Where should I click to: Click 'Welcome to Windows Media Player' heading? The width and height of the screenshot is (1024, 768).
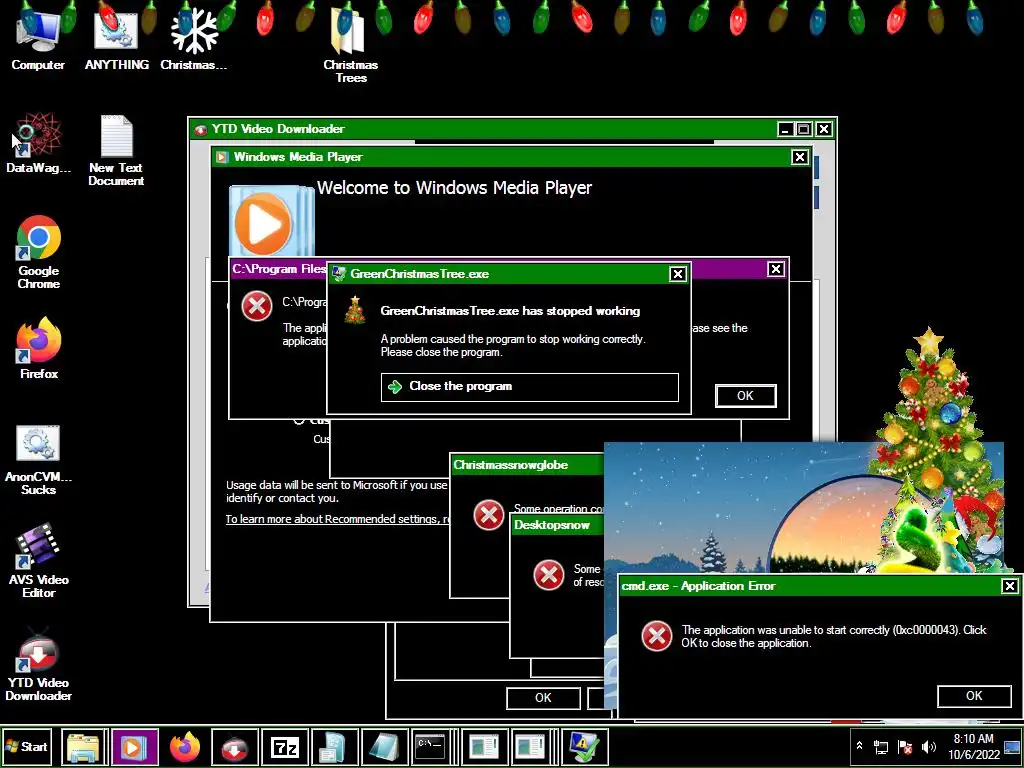455,188
